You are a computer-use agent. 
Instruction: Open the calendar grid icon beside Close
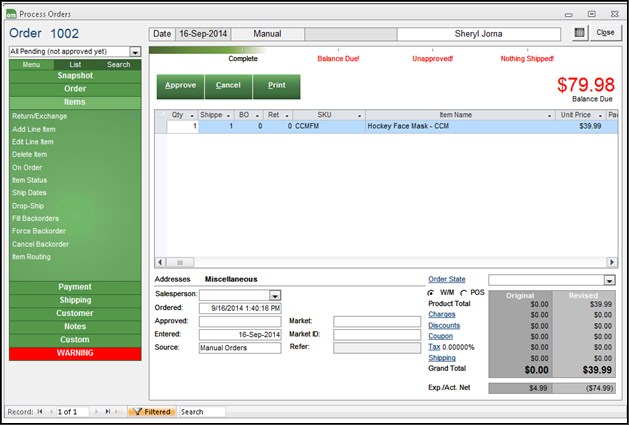[580, 33]
